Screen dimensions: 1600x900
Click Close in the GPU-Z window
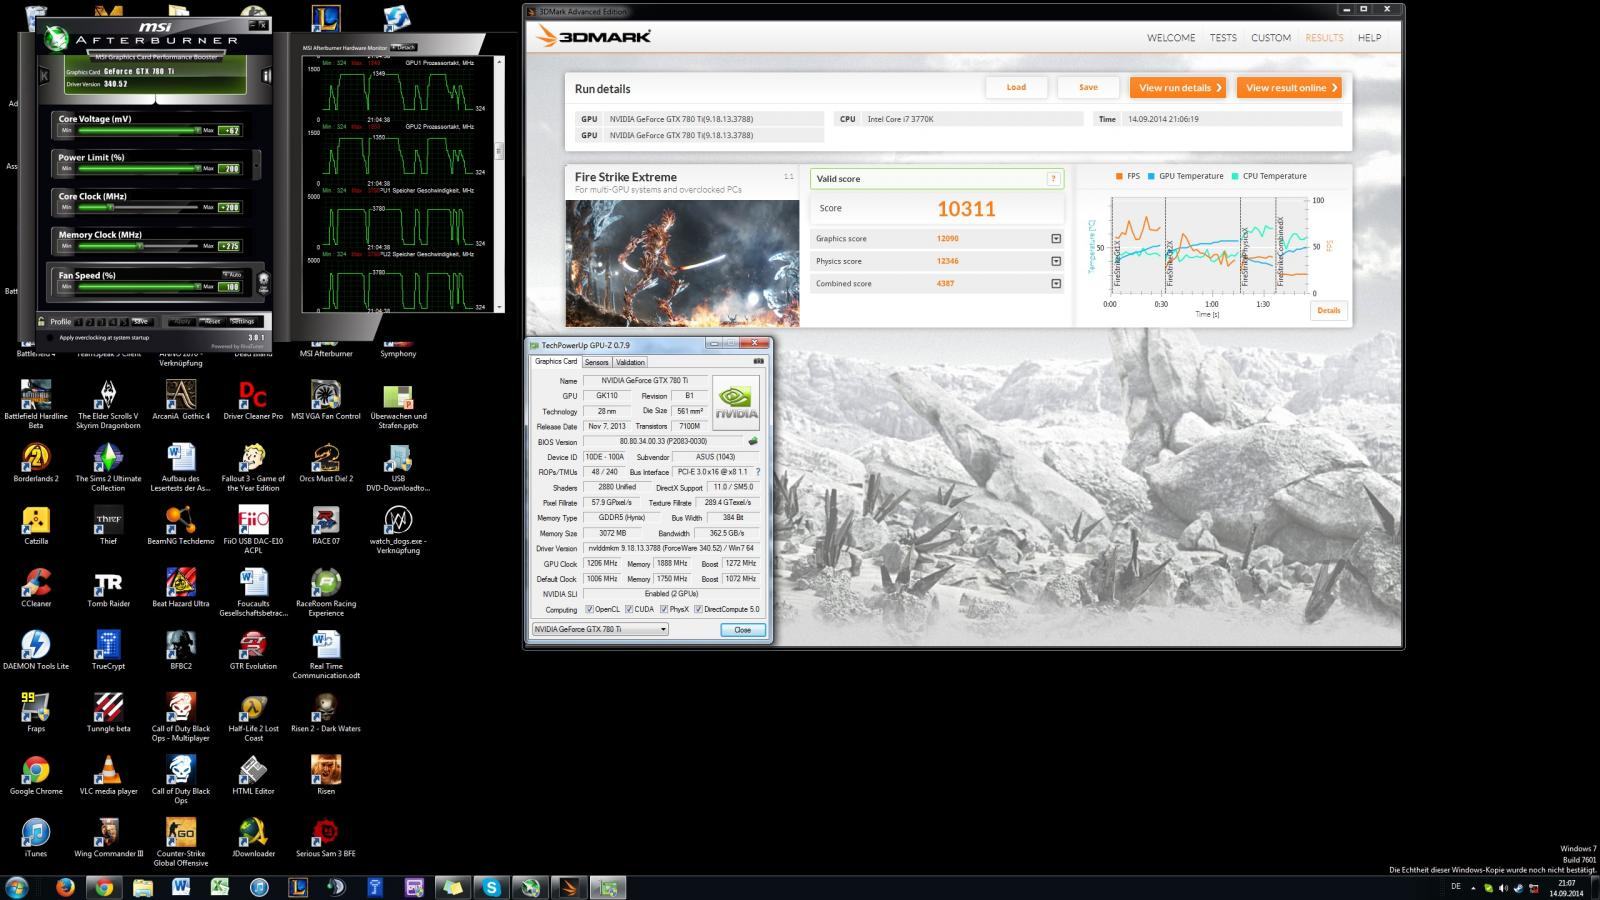pyautogui.click(x=742, y=630)
